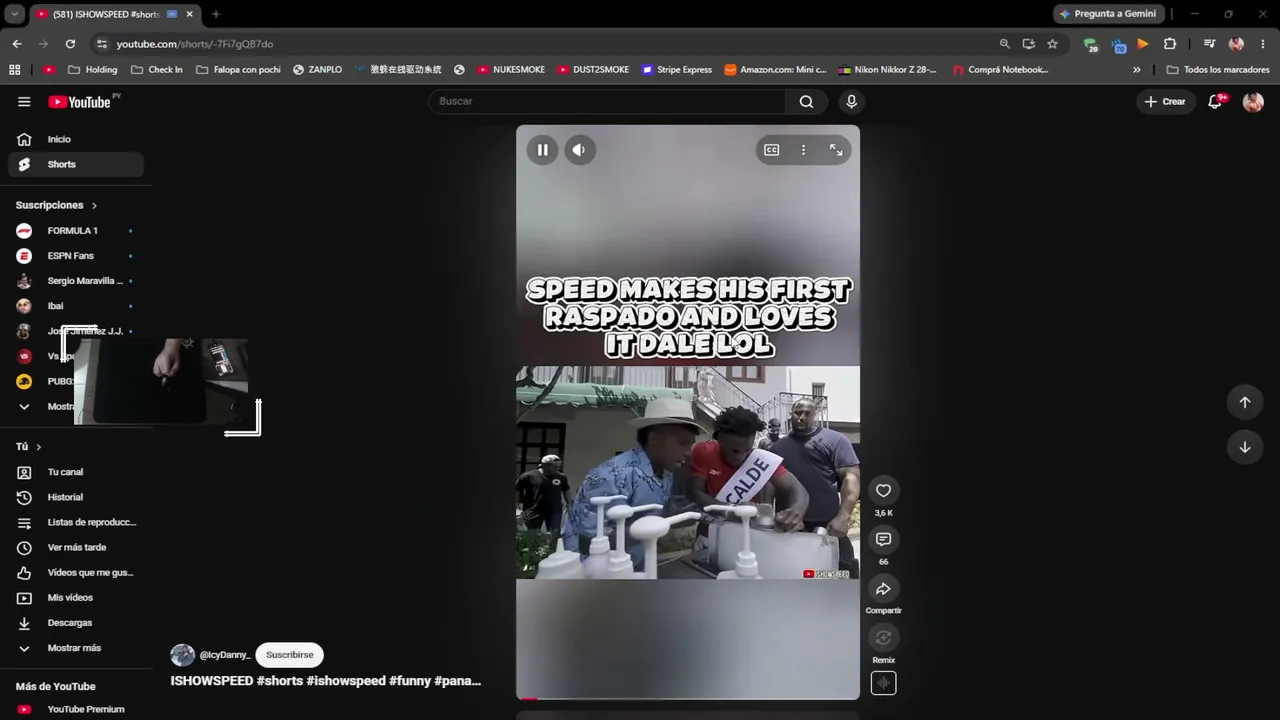
Task: Open the Check In bookmarks folder
Action: click(x=157, y=70)
